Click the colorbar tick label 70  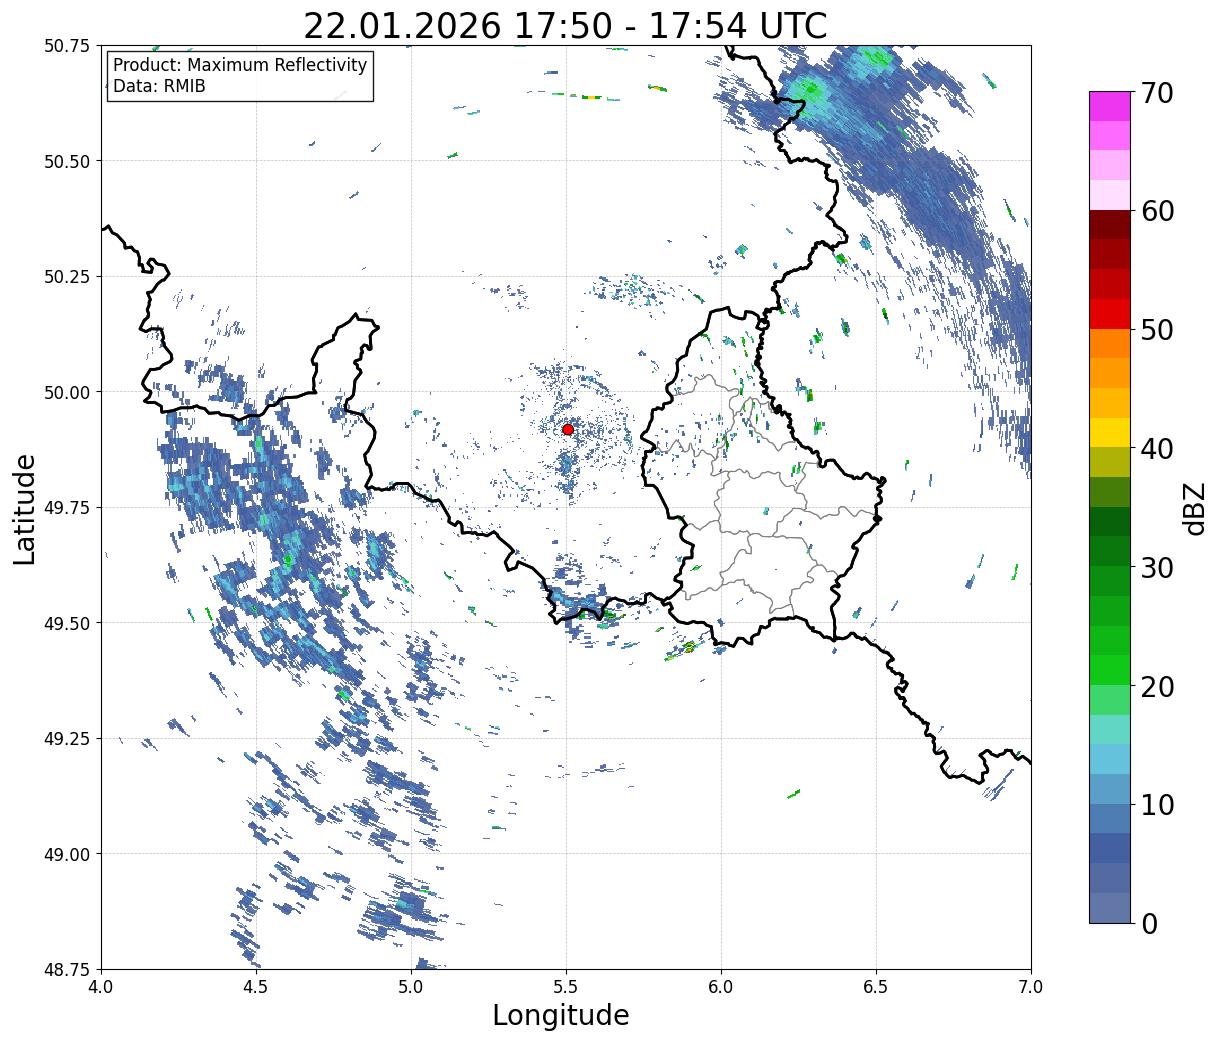tap(1156, 93)
